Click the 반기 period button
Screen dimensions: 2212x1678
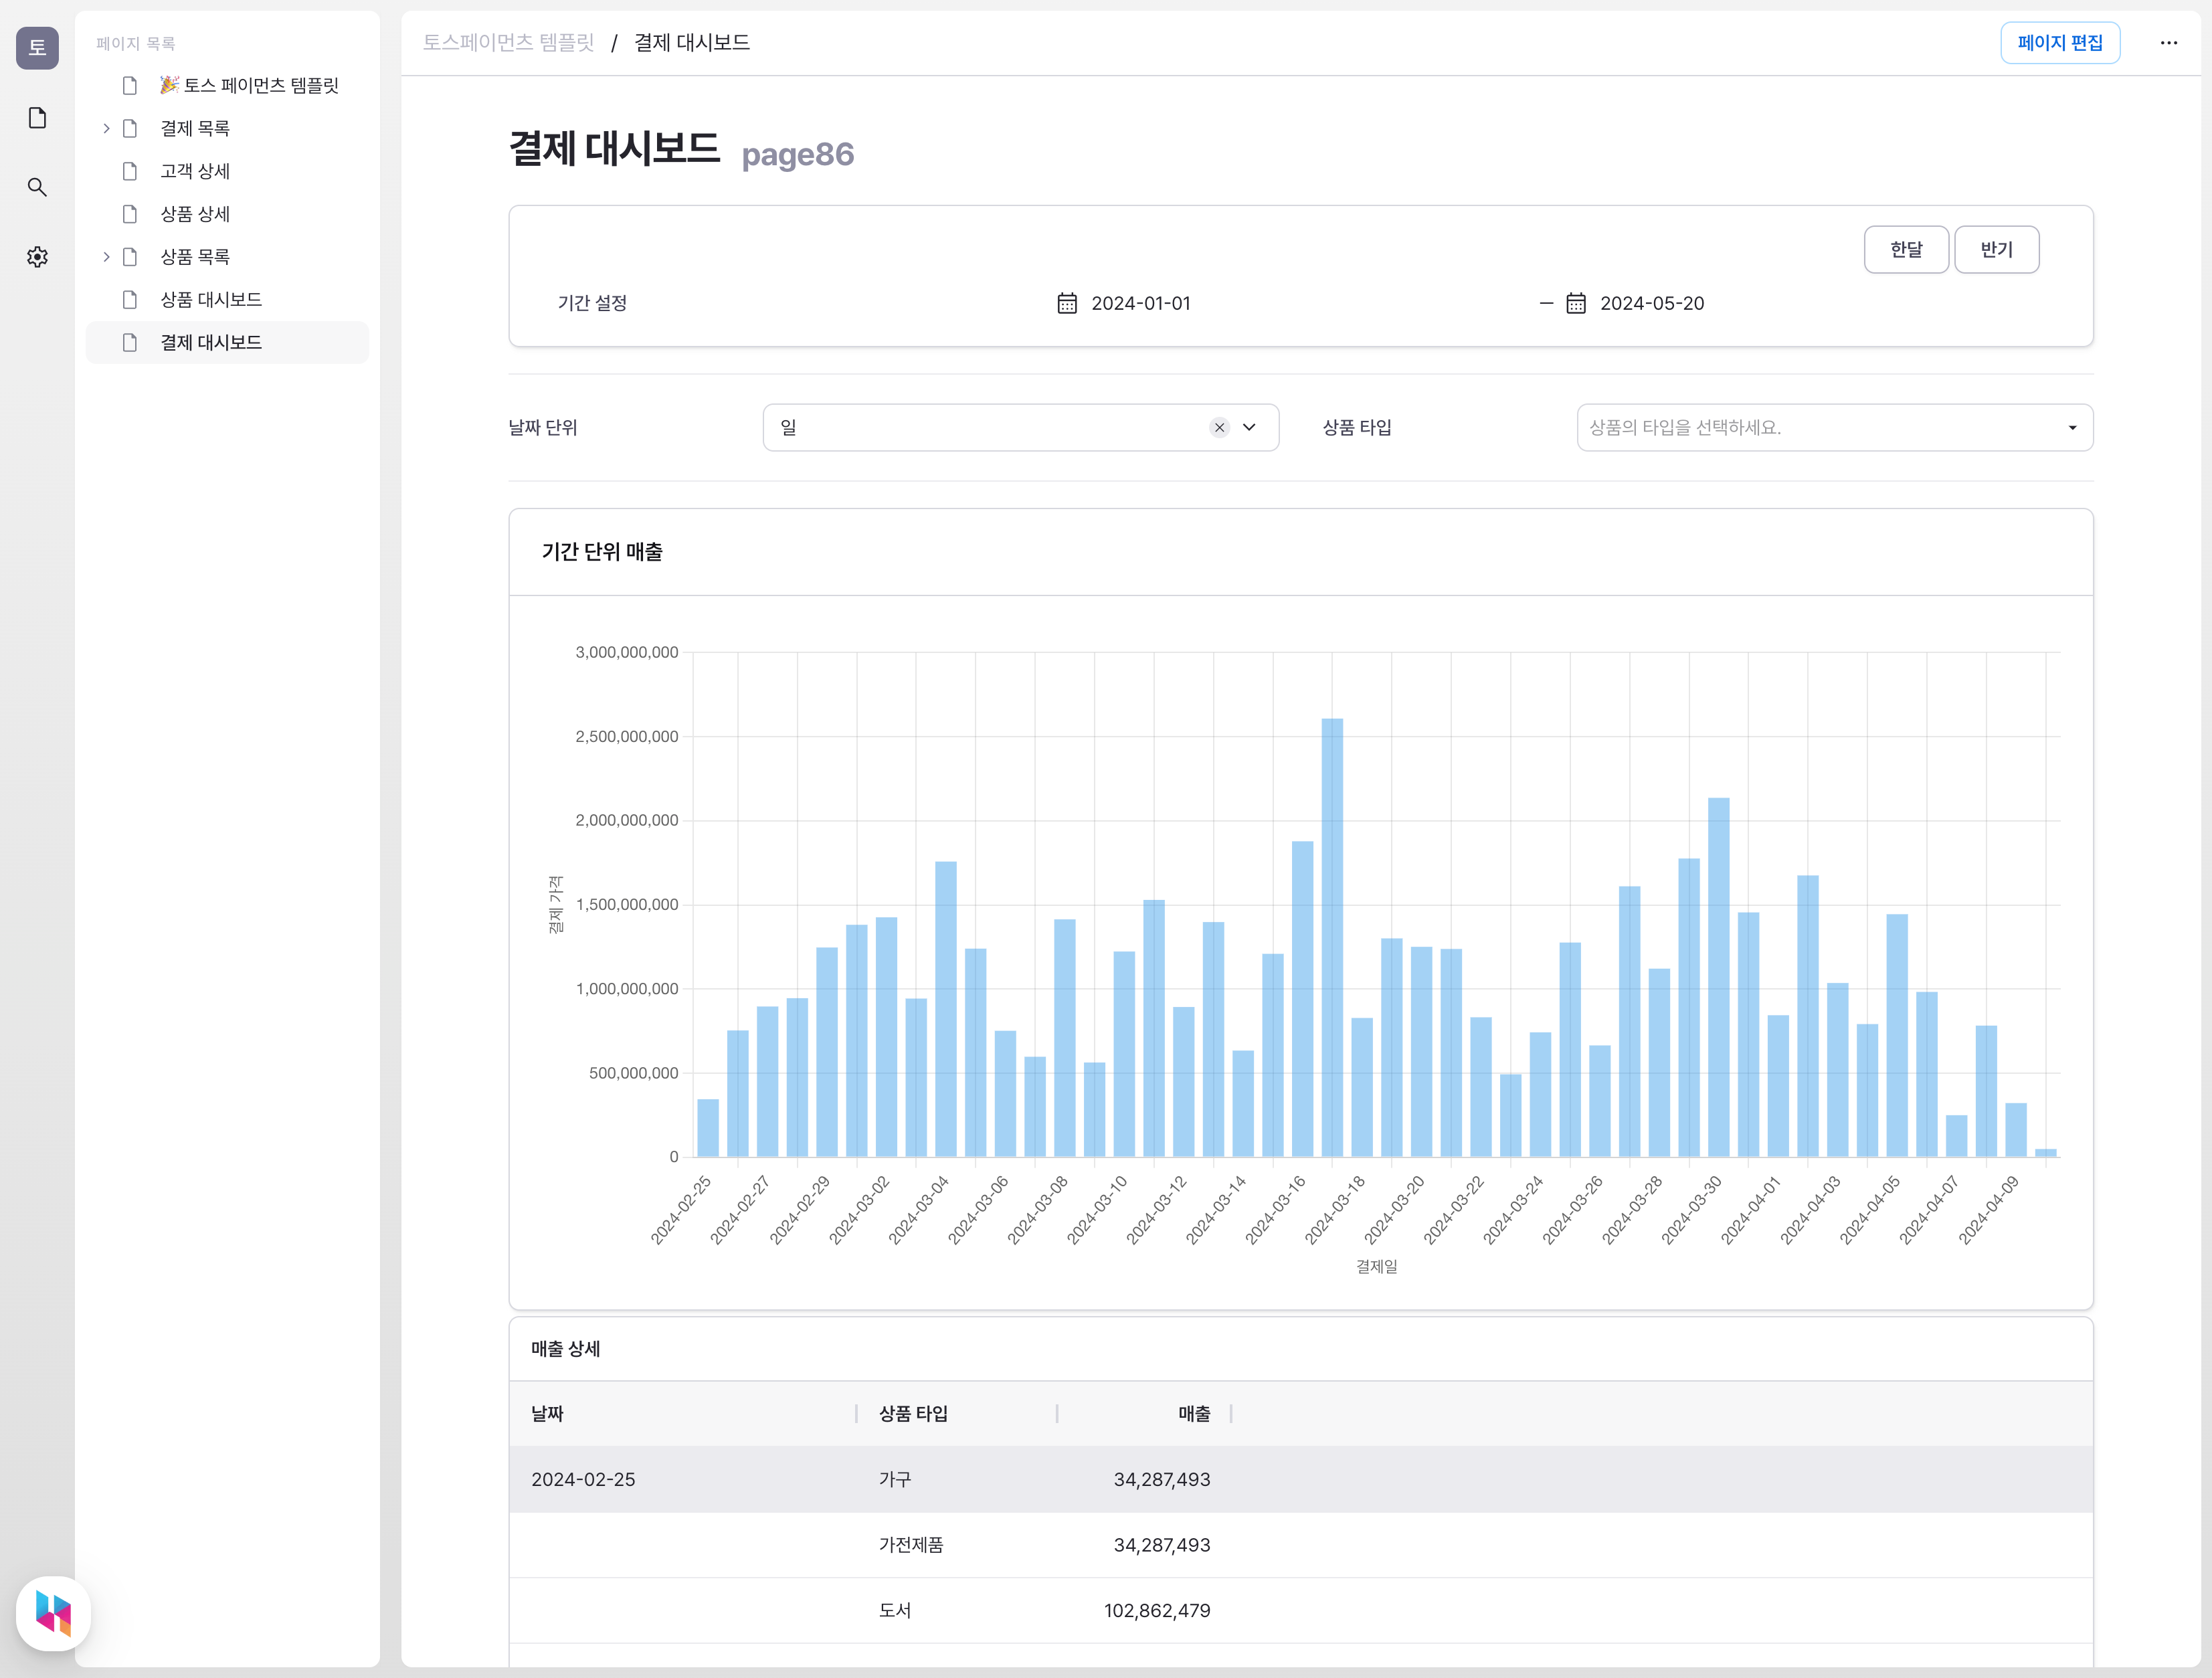(x=1996, y=249)
